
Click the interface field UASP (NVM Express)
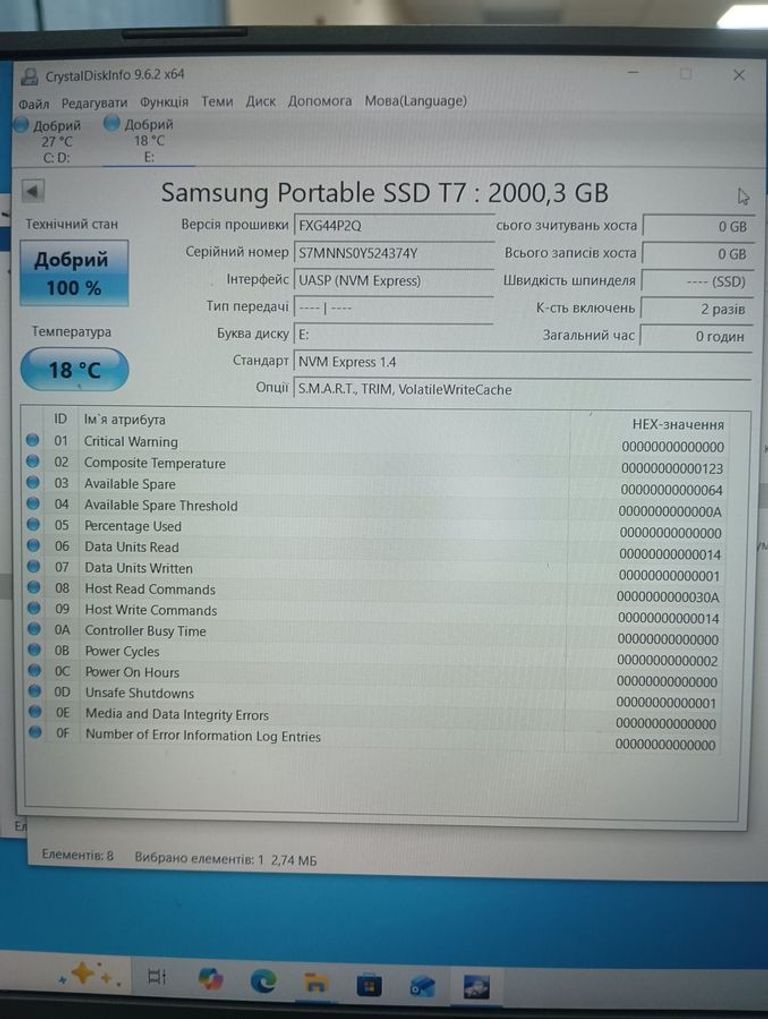click(394, 280)
